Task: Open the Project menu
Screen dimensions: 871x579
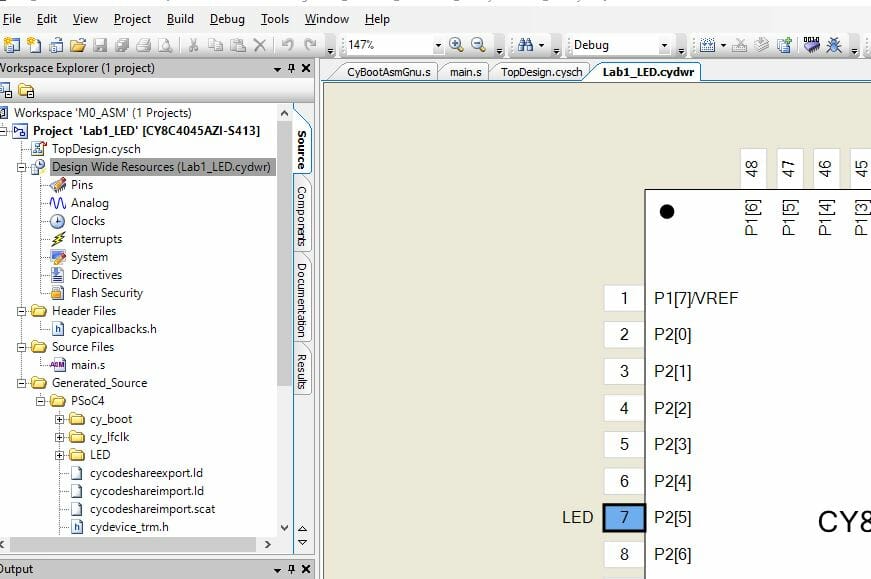Action: coord(132,19)
